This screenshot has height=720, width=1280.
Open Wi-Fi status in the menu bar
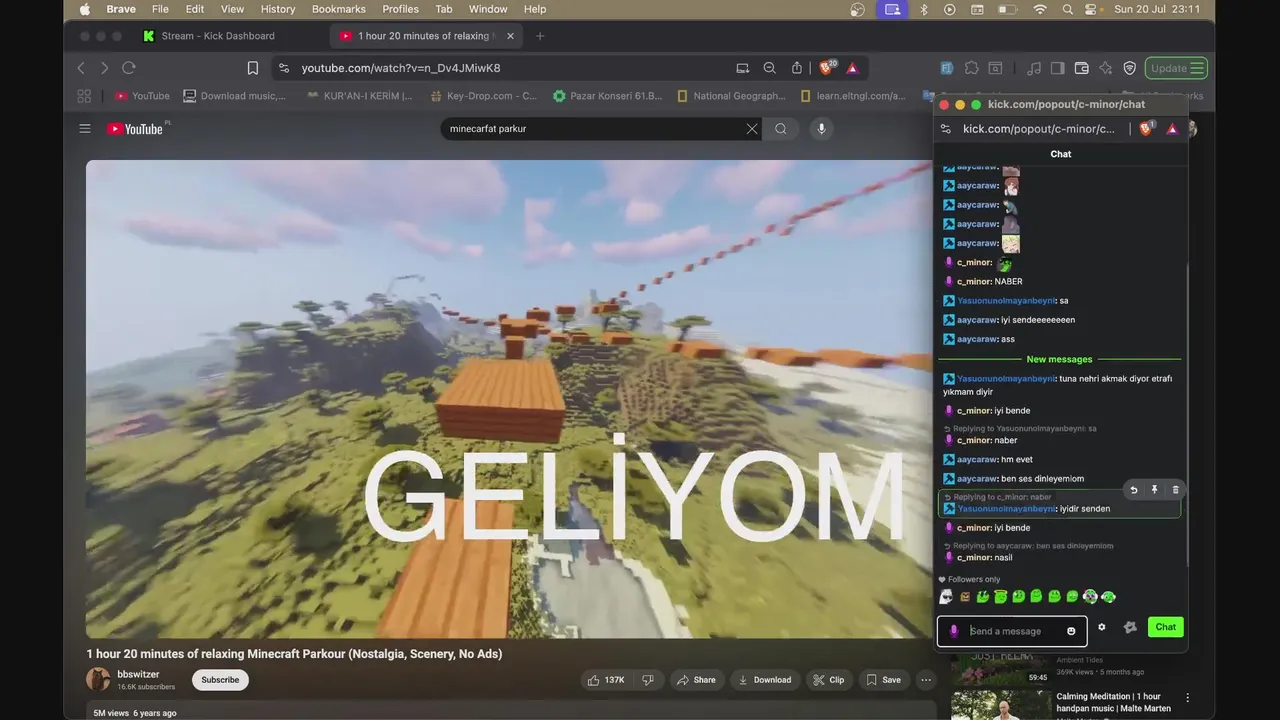coord(1040,9)
